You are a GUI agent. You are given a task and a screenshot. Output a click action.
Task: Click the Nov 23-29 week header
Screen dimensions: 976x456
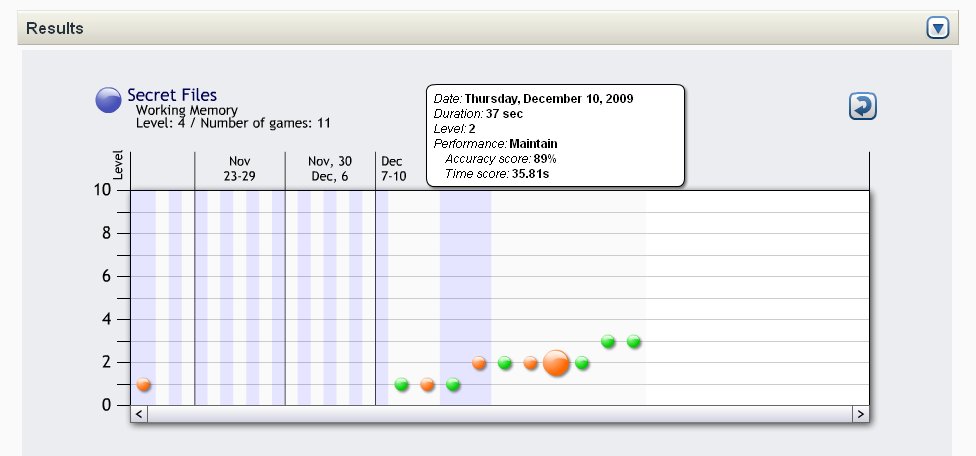(x=240, y=169)
